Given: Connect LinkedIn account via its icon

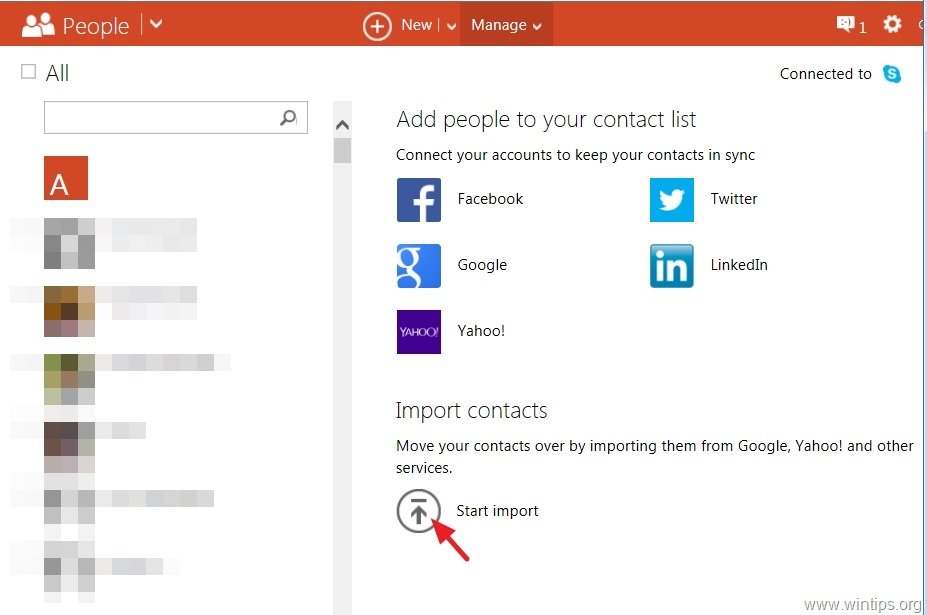Looking at the screenshot, I should coord(672,266).
